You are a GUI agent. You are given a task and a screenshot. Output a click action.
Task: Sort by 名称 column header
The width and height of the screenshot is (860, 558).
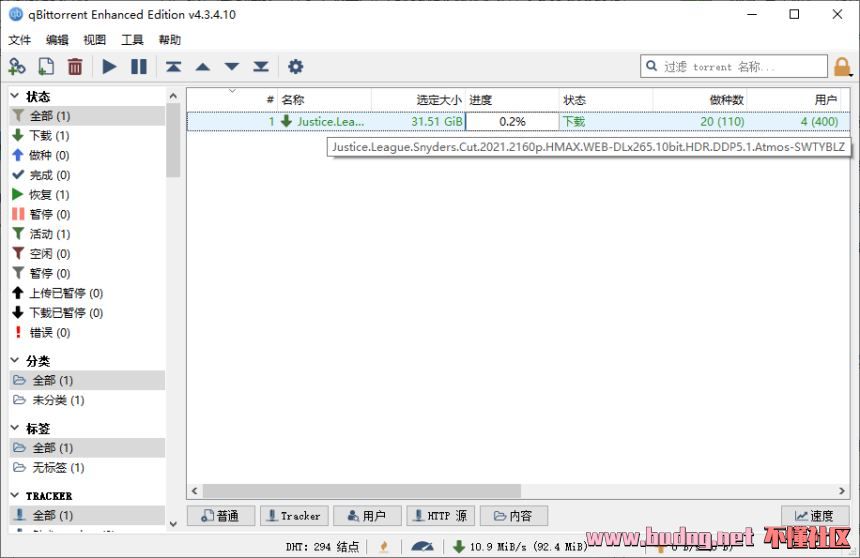point(324,100)
